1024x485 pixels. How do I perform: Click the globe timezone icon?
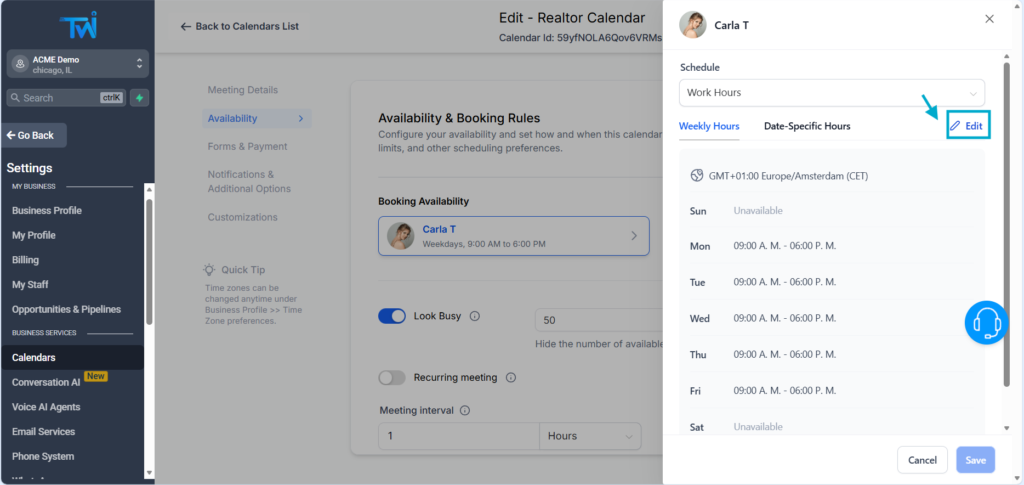[x=697, y=176]
